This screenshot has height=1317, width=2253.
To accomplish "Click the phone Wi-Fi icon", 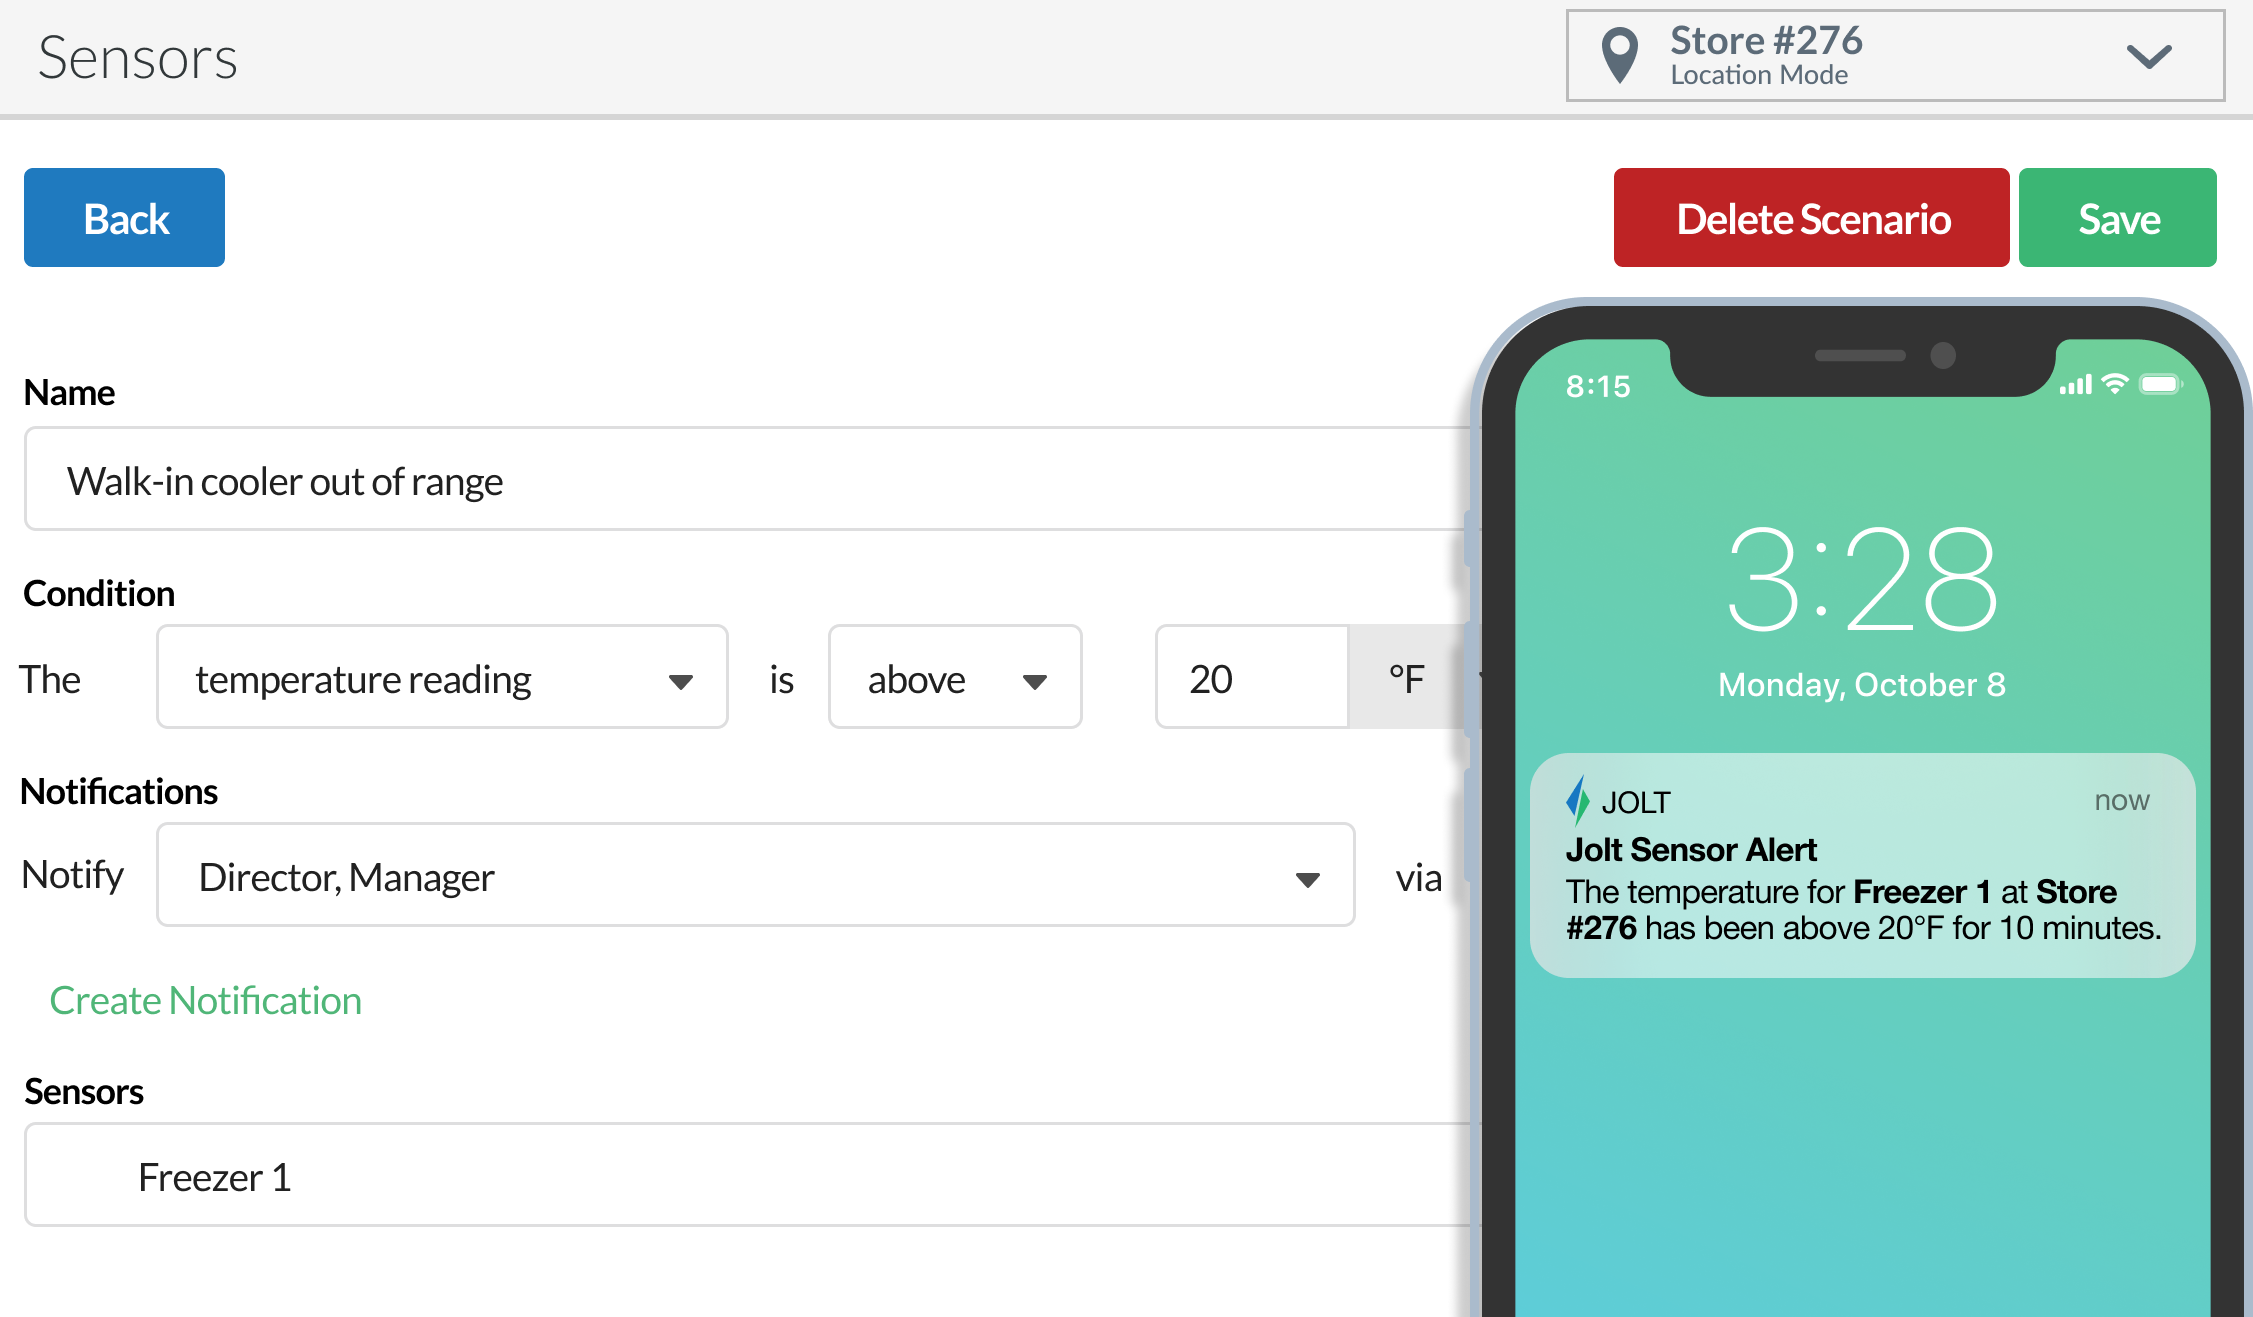I will click(x=2115, y=384).
